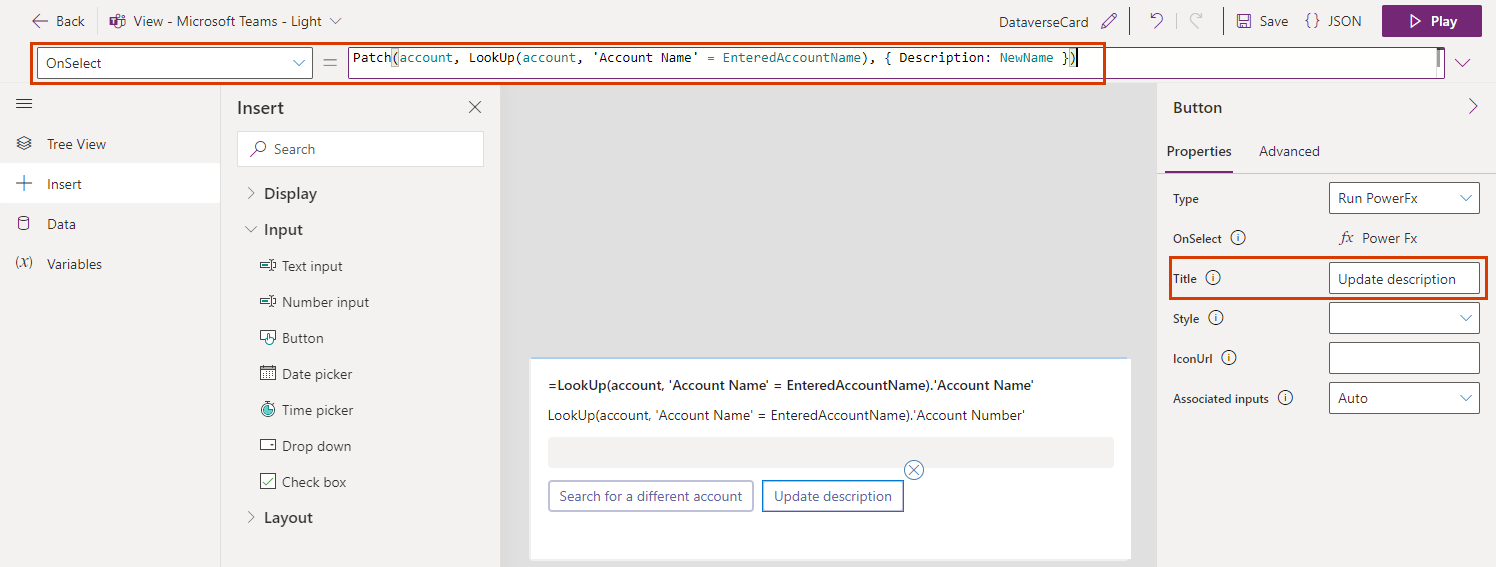This screenshot has height=567, width=1496.
Task: Click the Undo arrow icon
Action: point(1157,21)
